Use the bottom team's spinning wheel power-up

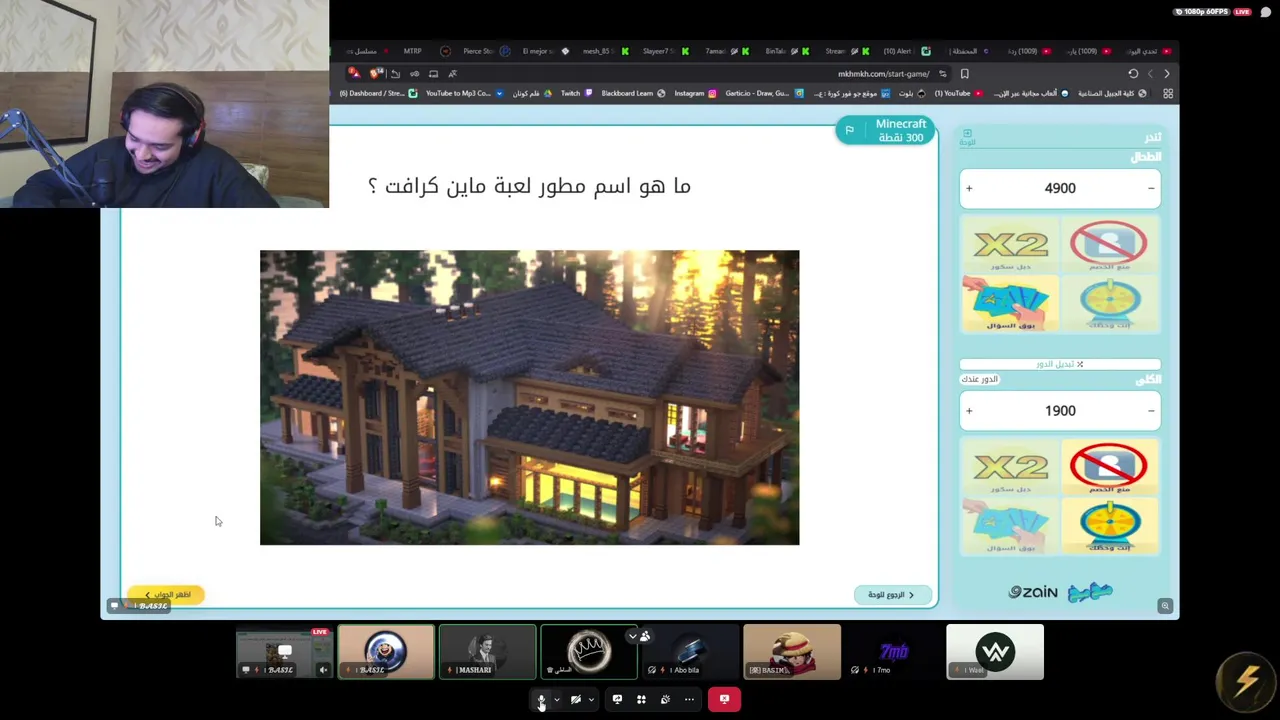[1108, 527]
